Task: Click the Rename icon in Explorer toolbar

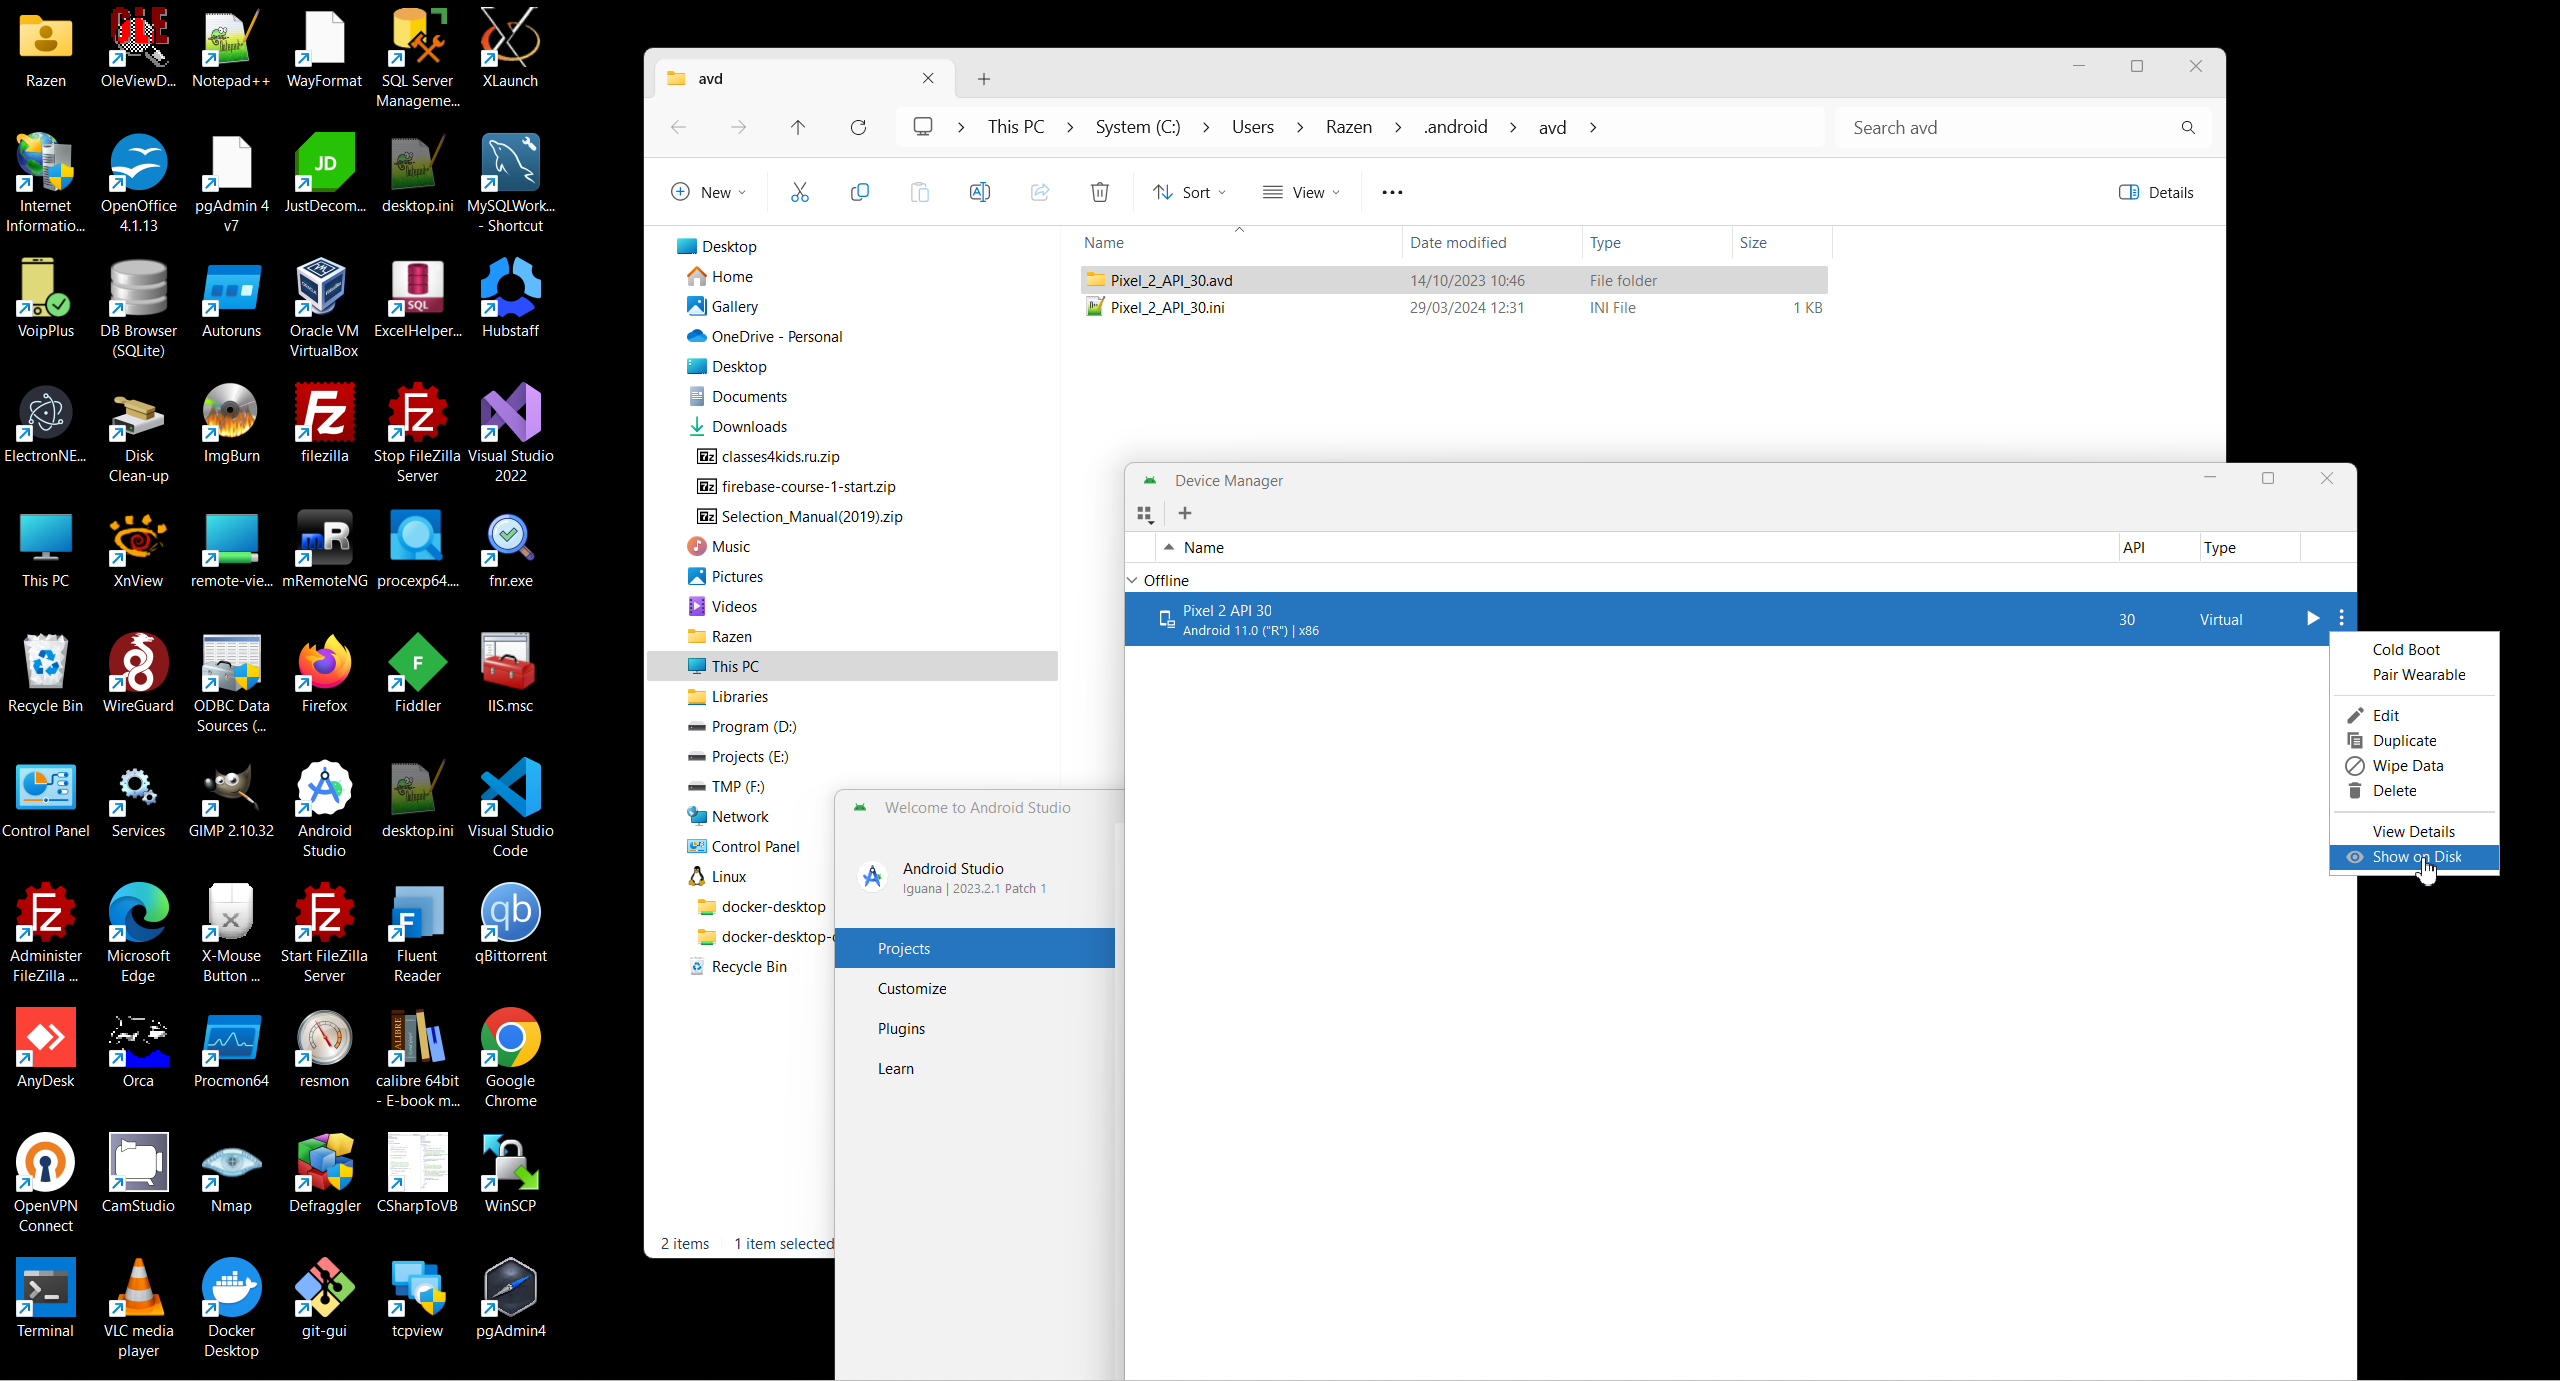Action: 979,191
